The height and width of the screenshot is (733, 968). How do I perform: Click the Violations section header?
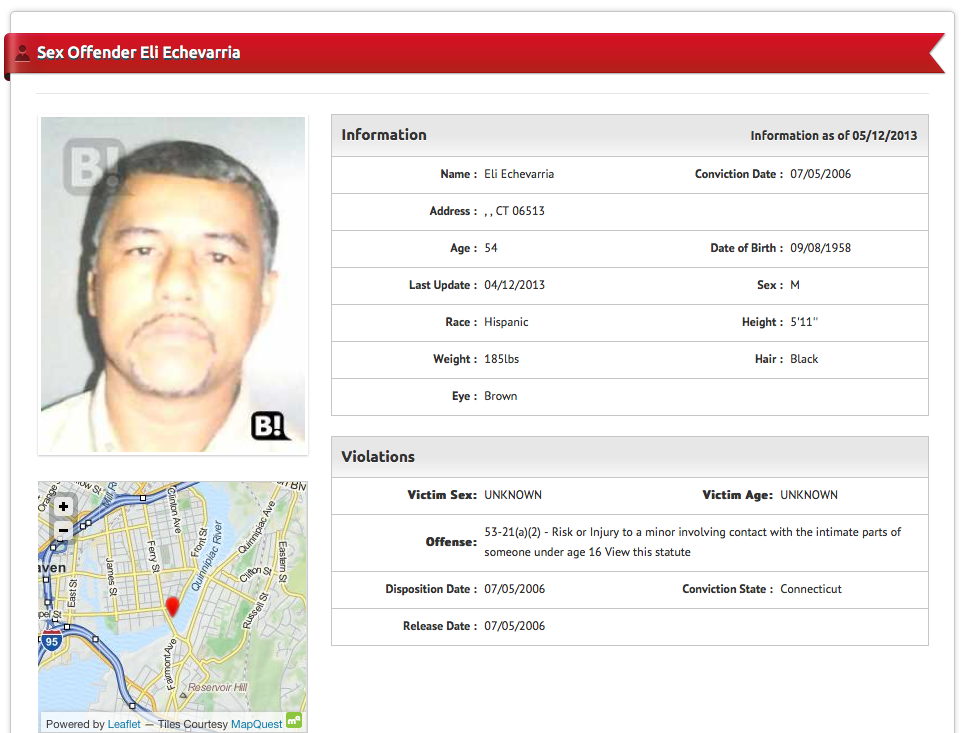click(x=378, y=457)
